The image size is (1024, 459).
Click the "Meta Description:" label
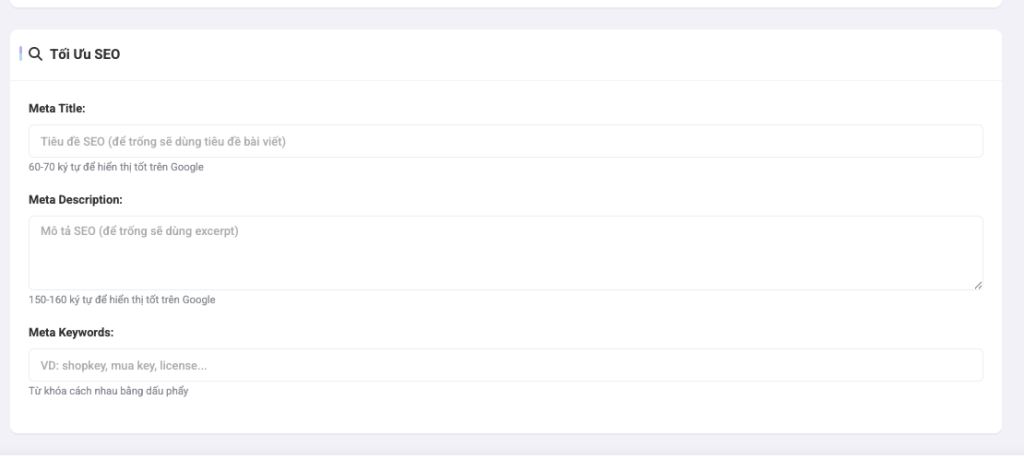click(75, 200)
